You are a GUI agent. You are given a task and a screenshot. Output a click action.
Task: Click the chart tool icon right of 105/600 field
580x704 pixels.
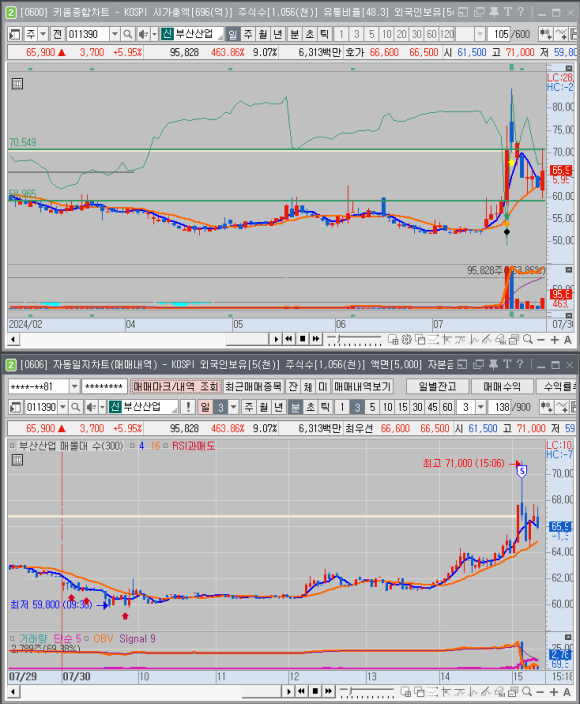[546, 34]
